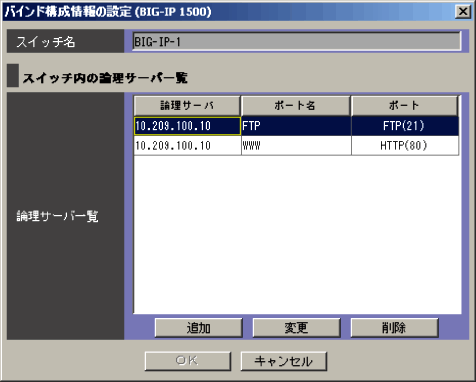Click the WWW port name cell
Image resolution: width=476 pixels, height=382 pixels.
[296, 145]
